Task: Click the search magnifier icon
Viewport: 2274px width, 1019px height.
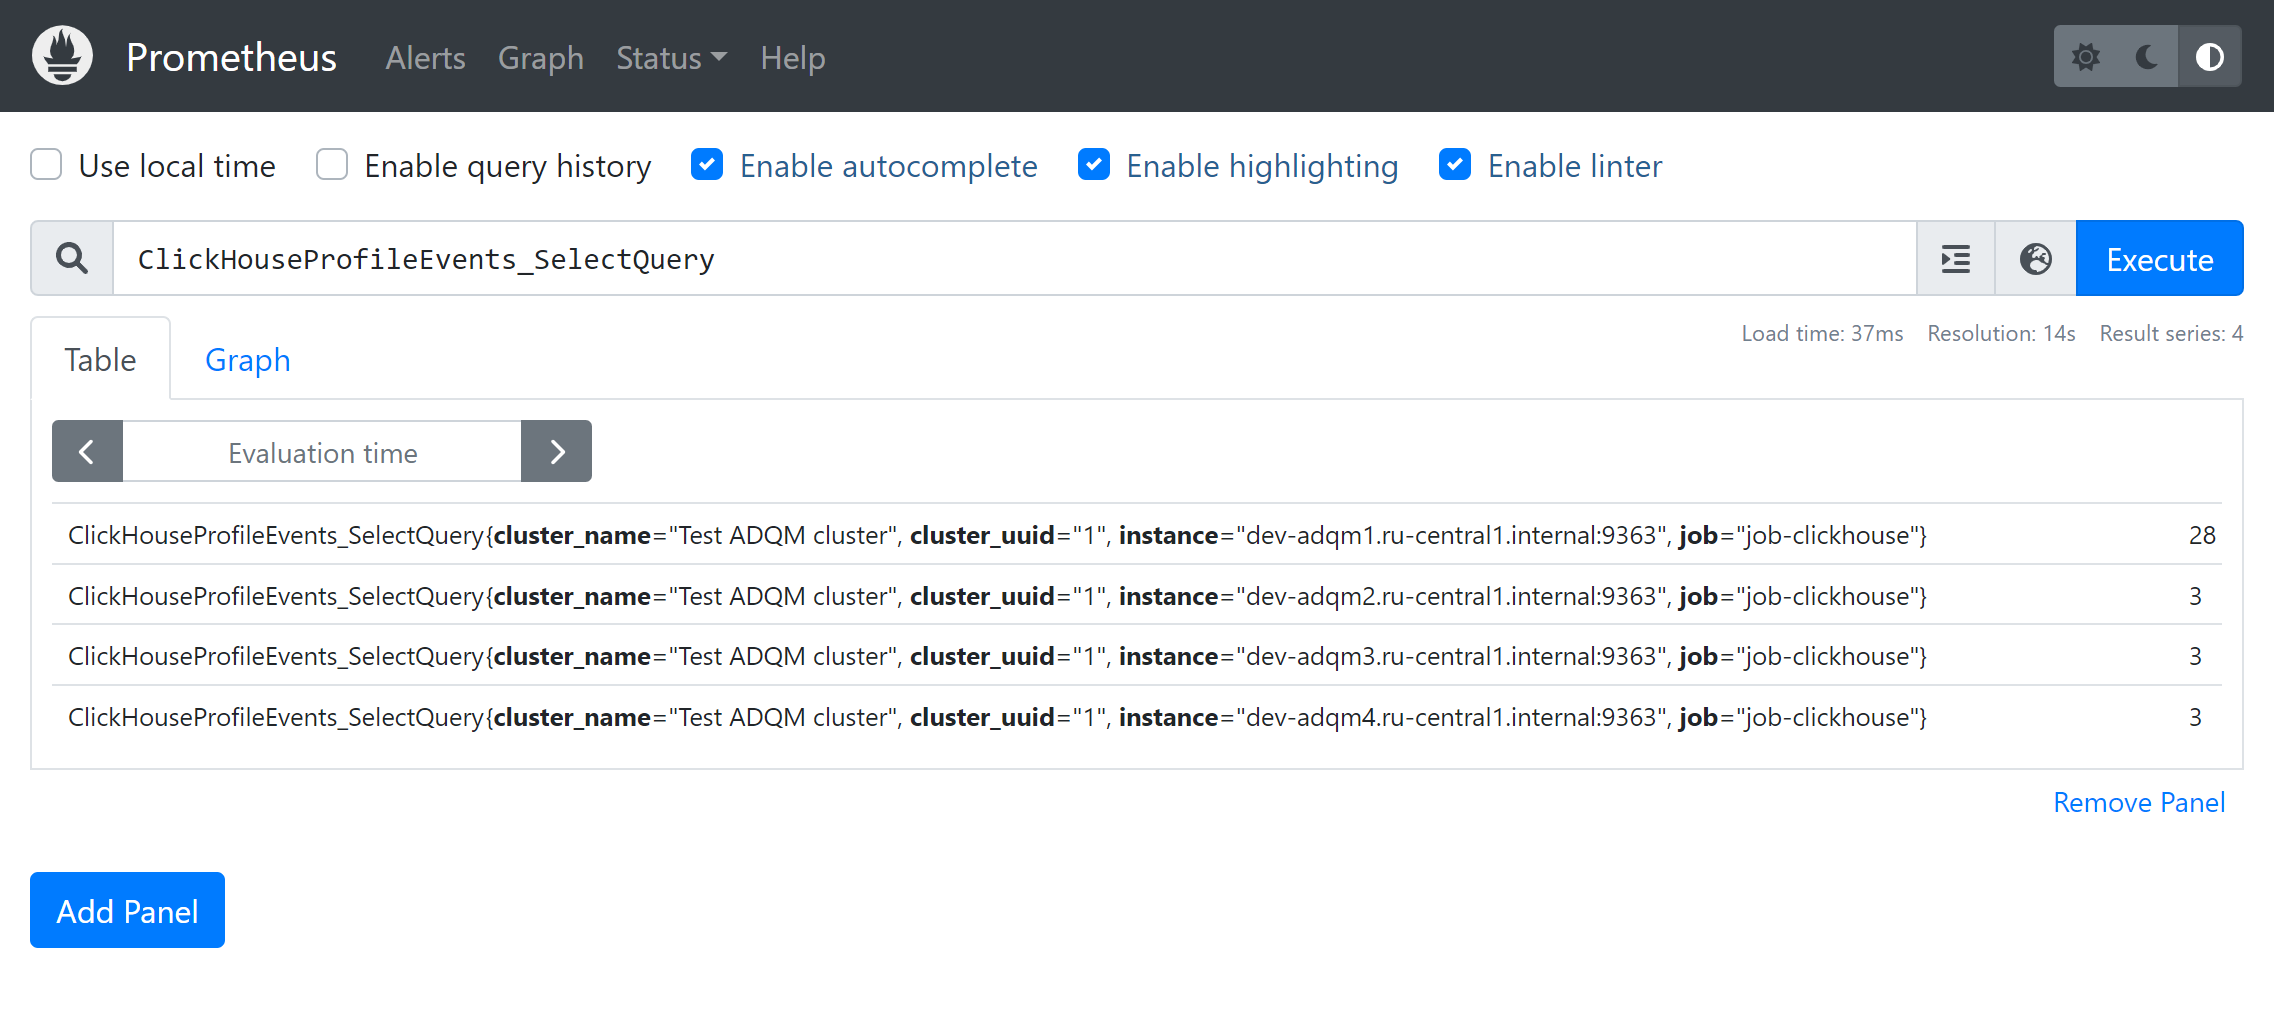Action: [72, 259]
